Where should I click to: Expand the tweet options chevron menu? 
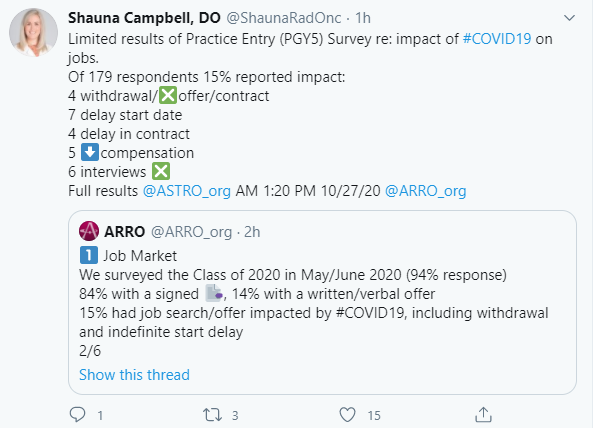click(x=568, y=18)
